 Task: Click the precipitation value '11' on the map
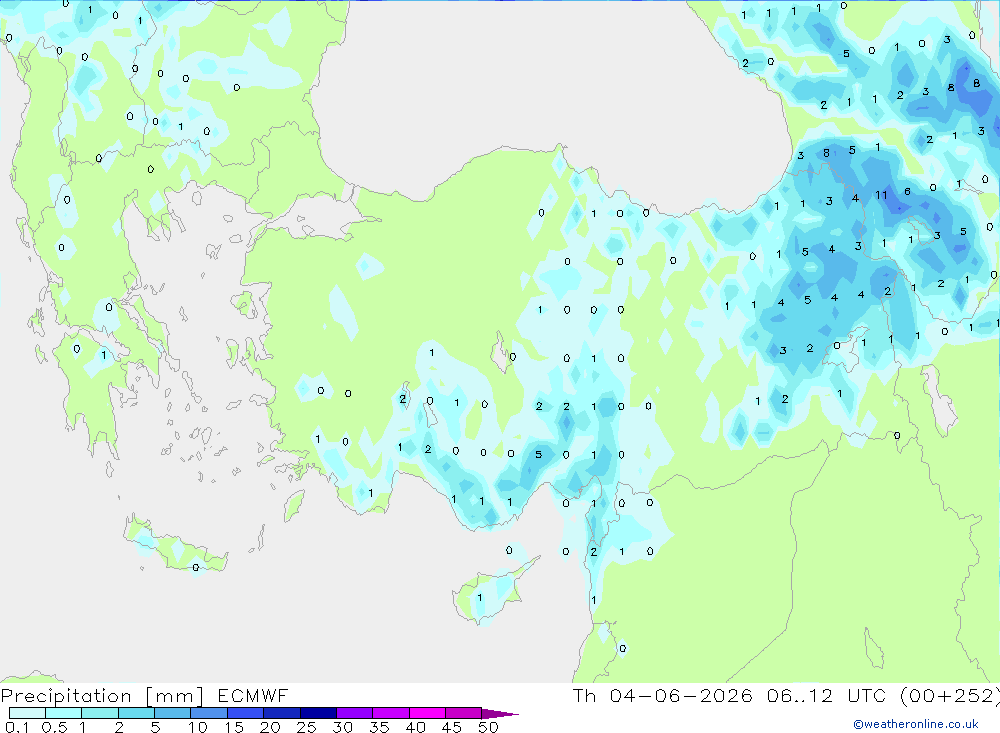coord(881,195)
